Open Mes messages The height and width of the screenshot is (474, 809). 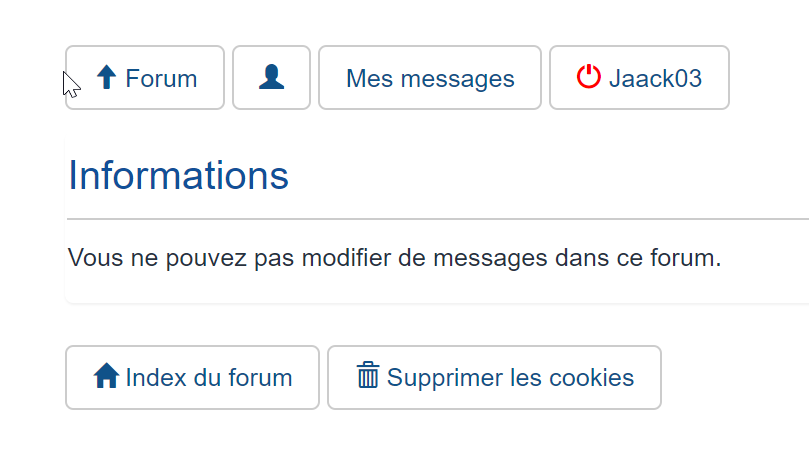point(430,78)
